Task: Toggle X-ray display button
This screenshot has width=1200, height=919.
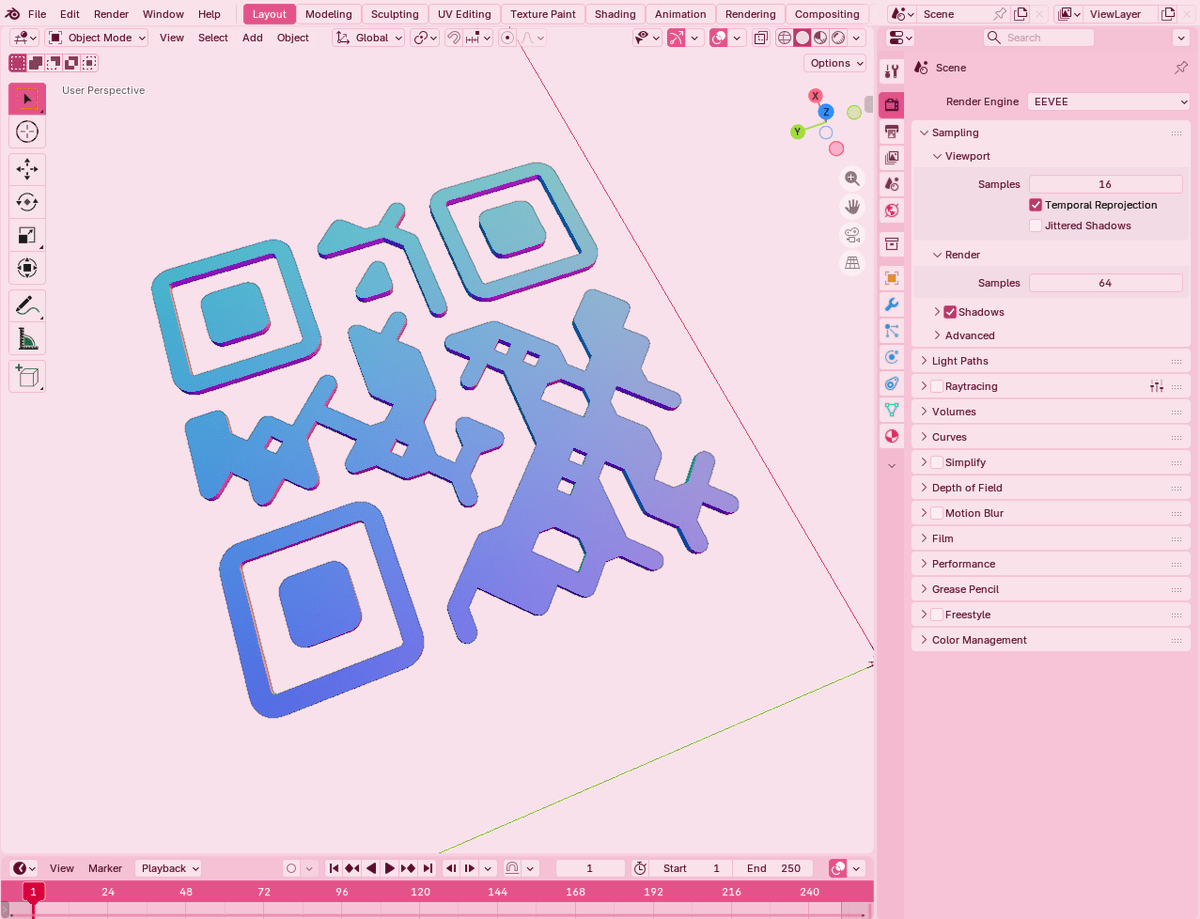Action: (x=761, y=38)
